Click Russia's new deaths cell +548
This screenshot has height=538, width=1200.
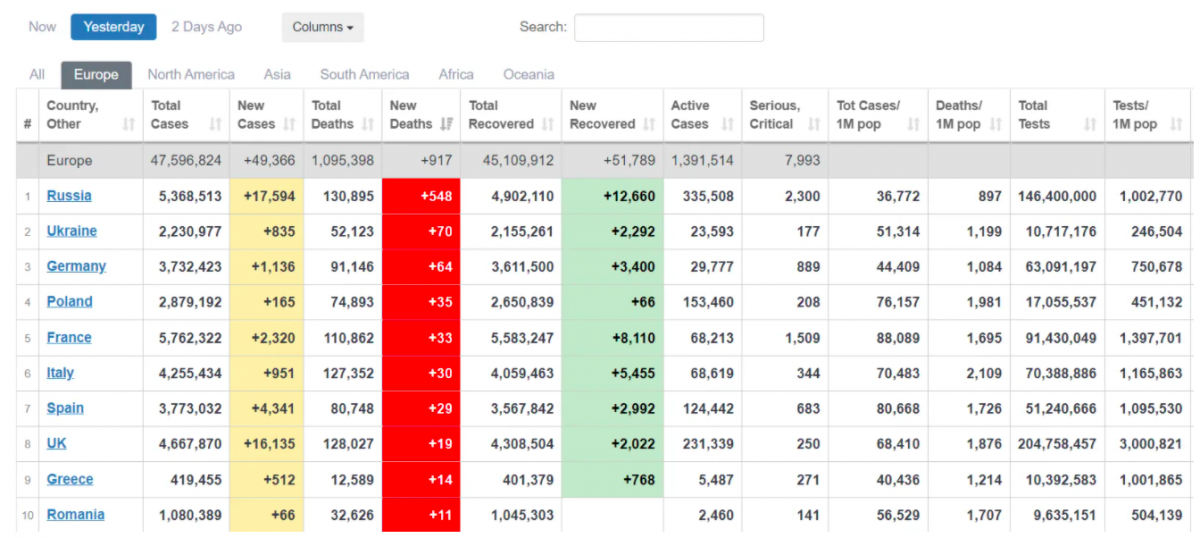pyautogui.click(x=421, y=196)
